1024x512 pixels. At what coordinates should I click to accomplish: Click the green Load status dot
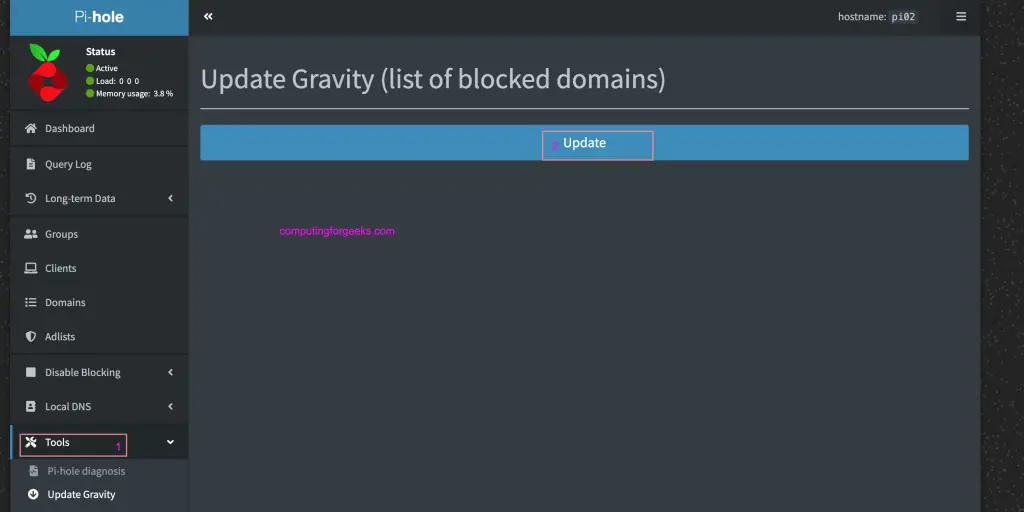pyautogui.click(x=90, y=81)
